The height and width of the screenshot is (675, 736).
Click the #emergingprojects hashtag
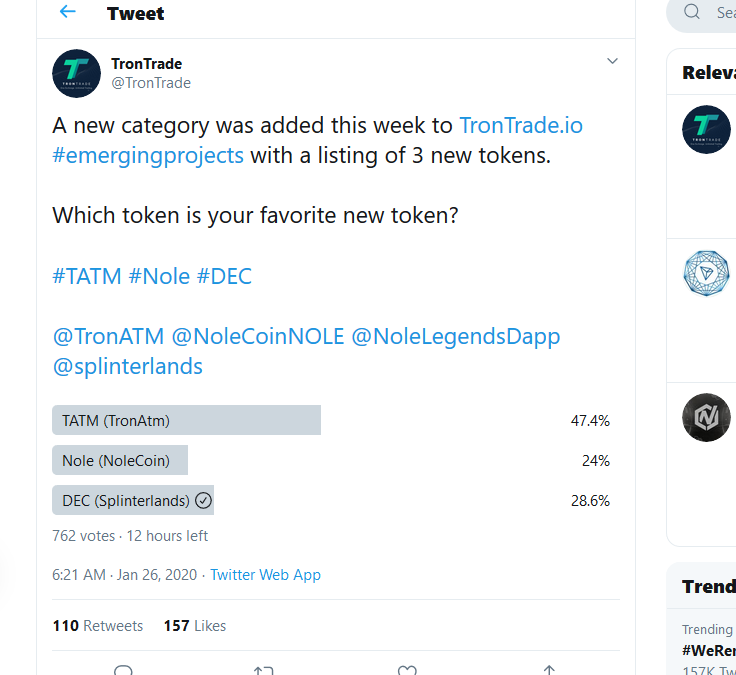[148, 156]
